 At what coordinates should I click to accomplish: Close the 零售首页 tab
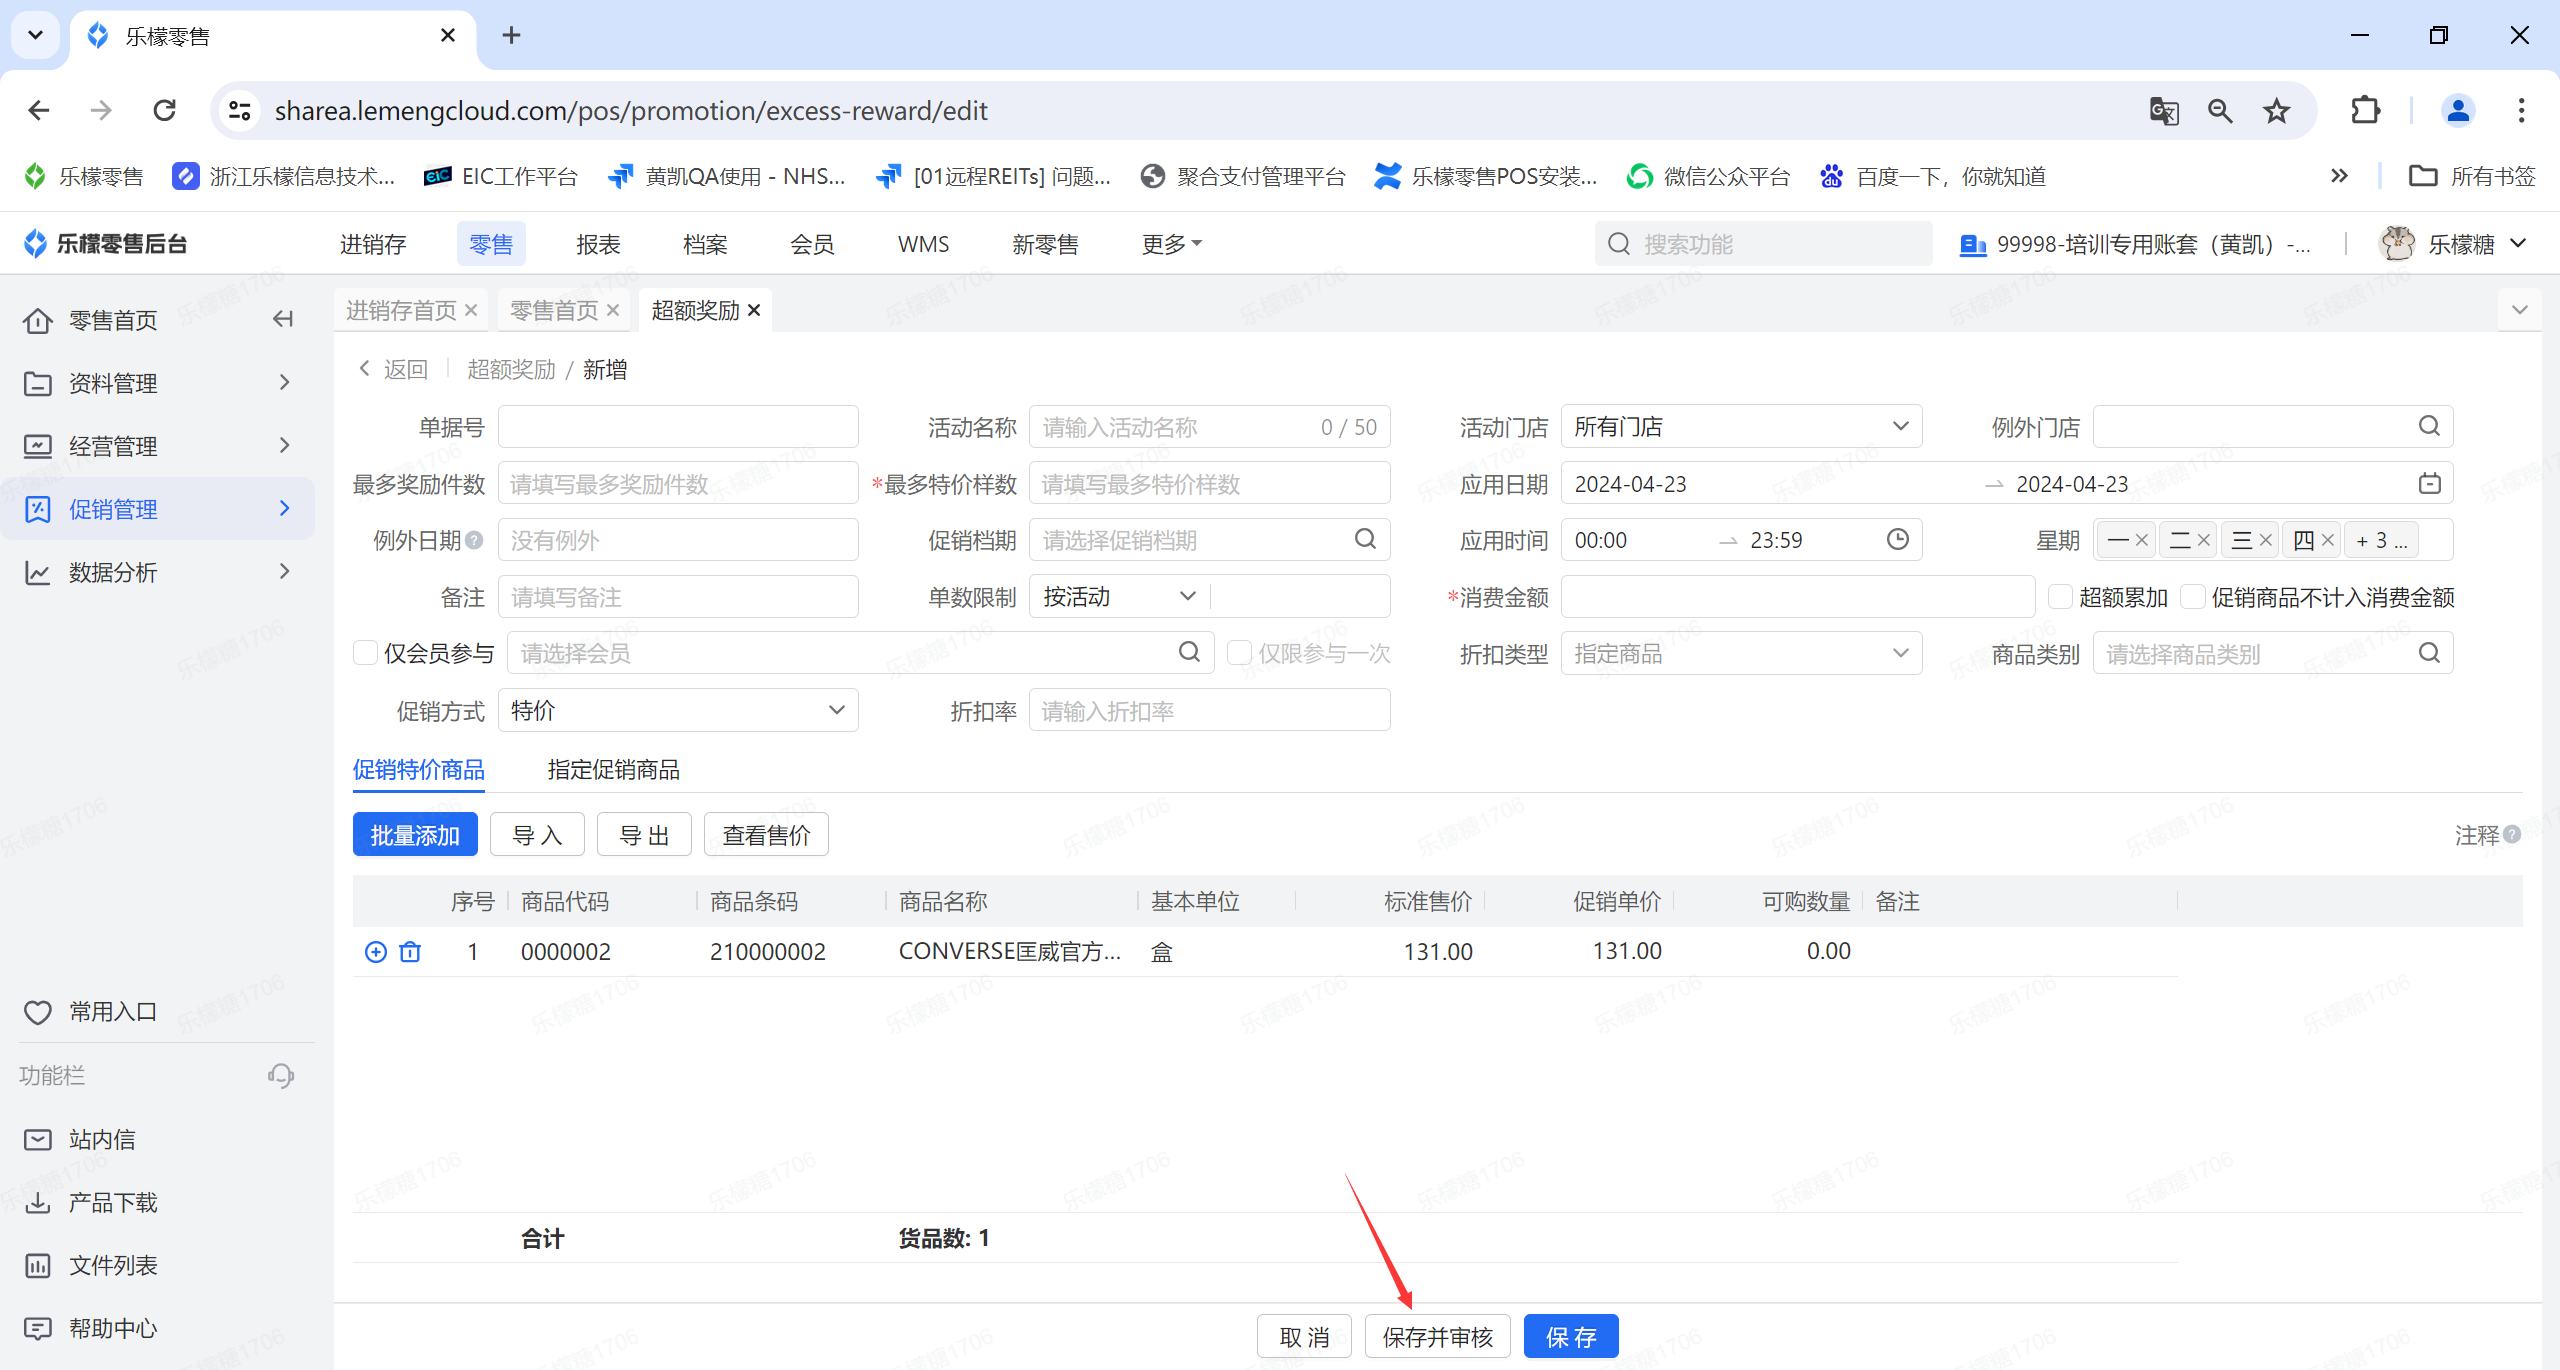tap(613, 311)
